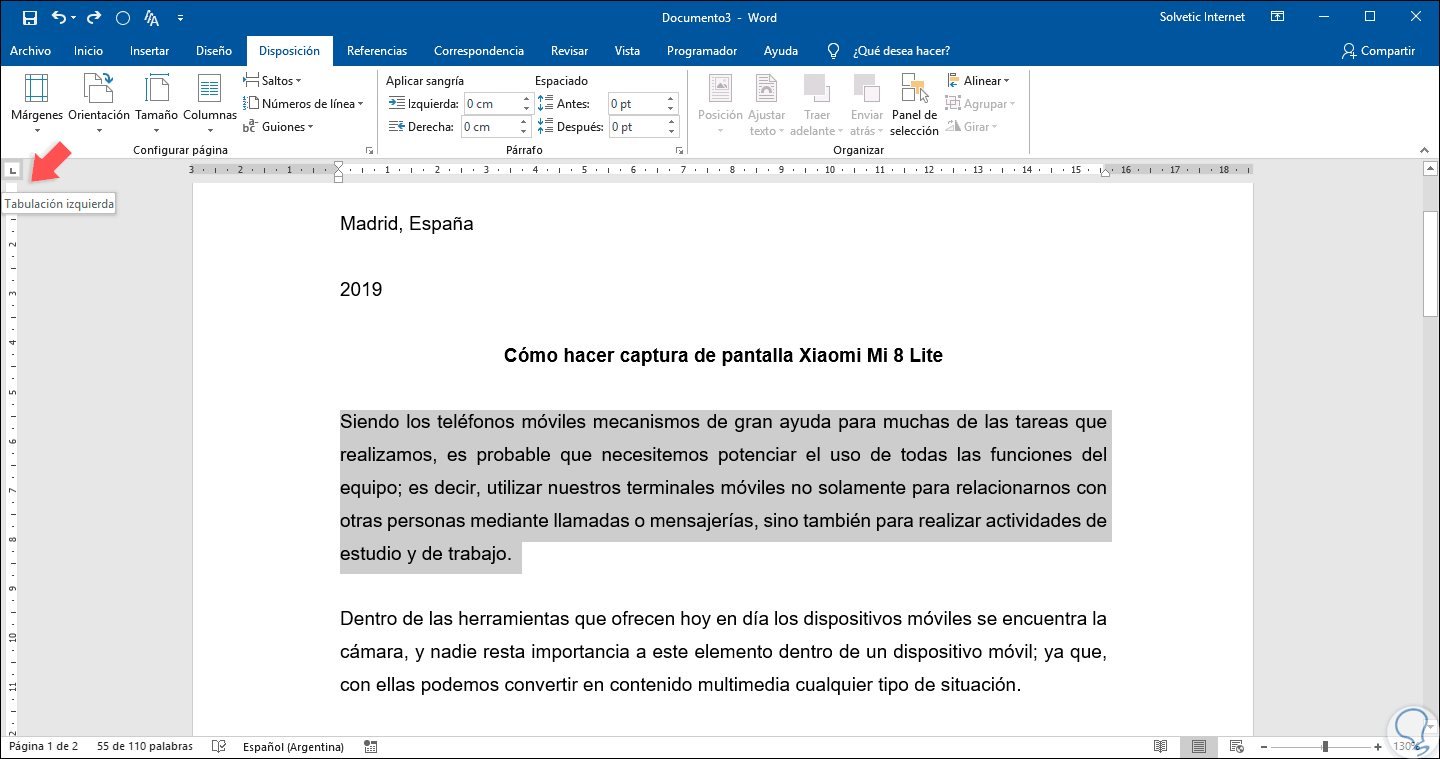Click the scroll up arrow of document
Image resolution: width=1440 pixels, height=759 pixels.
pyautogui.click(x=1430, y=171)
